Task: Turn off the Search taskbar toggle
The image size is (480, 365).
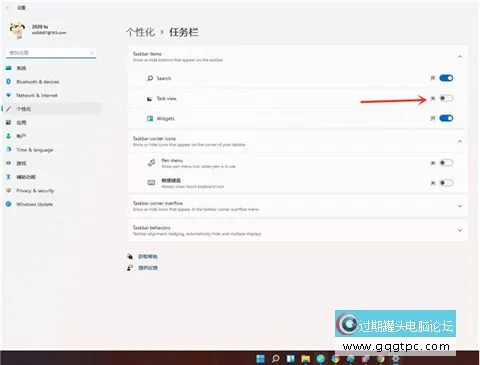Action: tap(446, 78)
